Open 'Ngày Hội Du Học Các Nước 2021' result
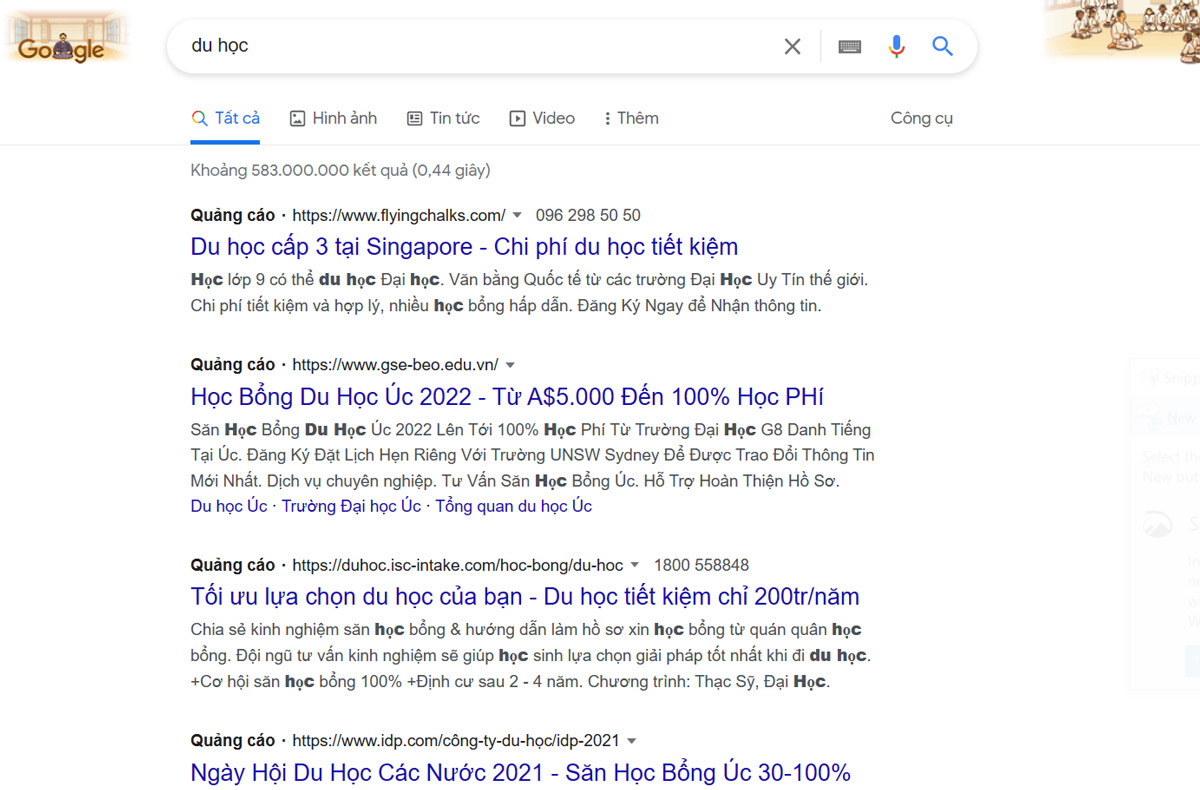The width and height of the screenshot is (1200, 790). coord(520,772)
